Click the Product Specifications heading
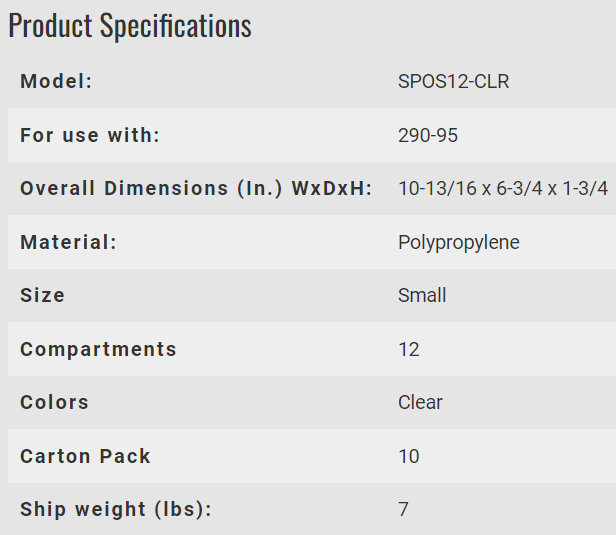 click(130, 26)
